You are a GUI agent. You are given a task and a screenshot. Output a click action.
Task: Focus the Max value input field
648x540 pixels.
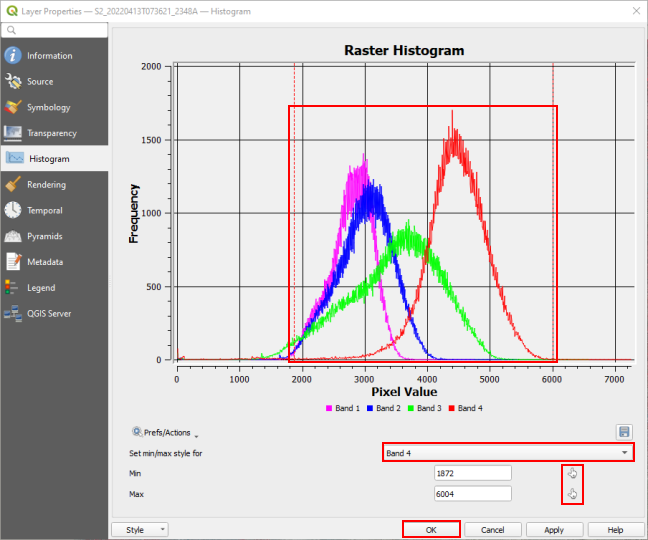pos(472,494)
